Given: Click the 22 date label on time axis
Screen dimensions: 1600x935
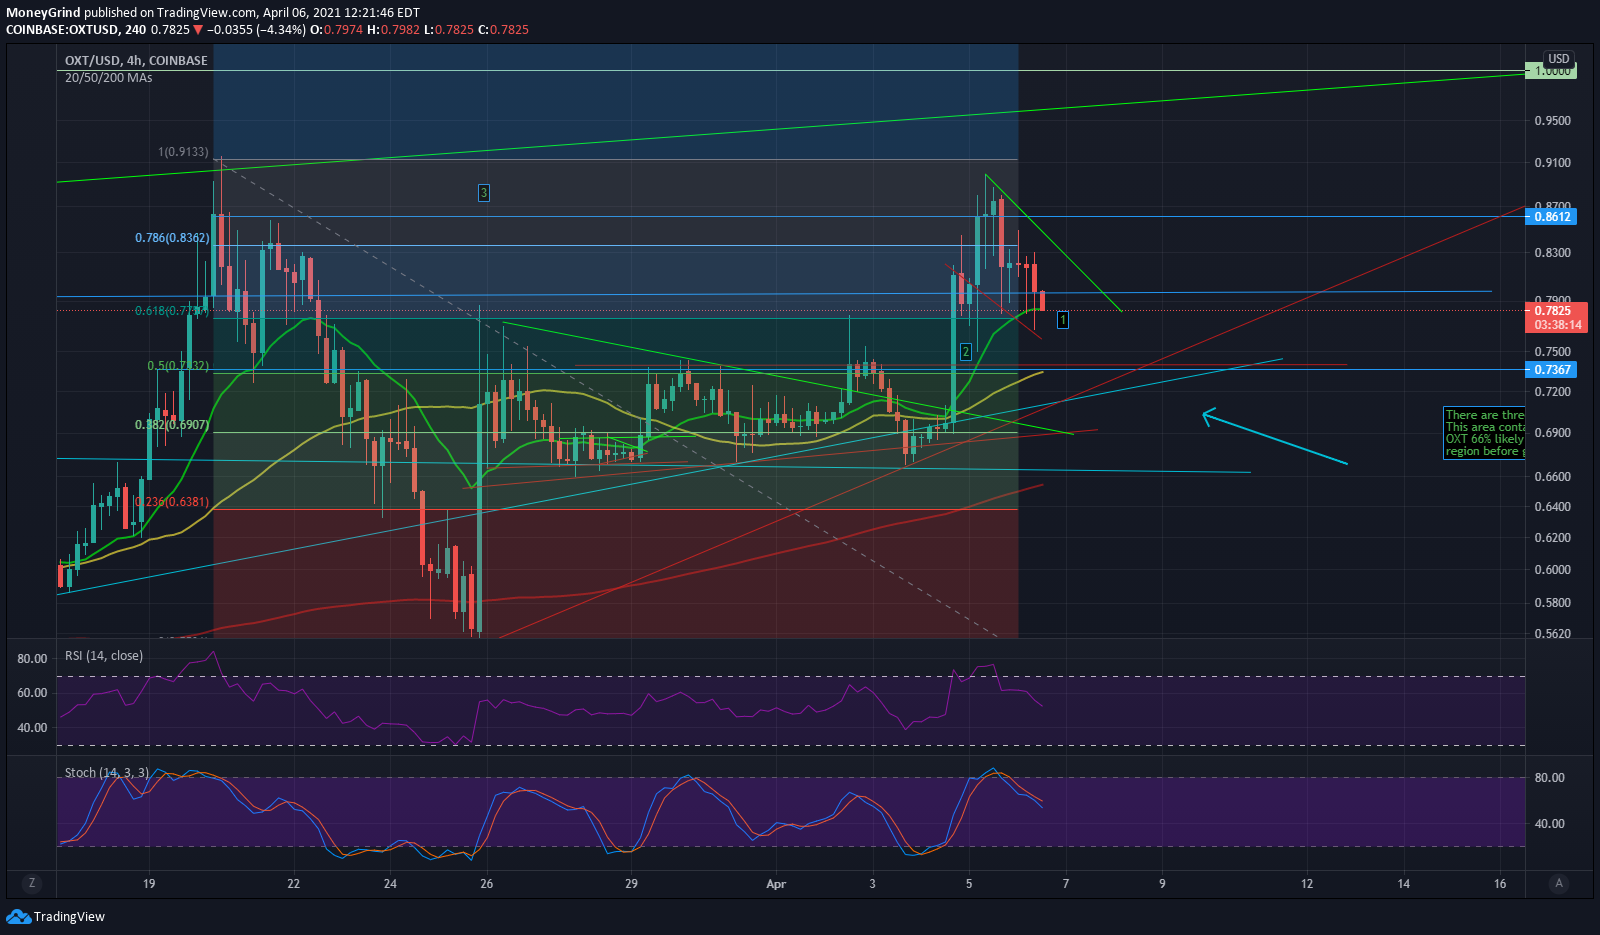Looking at the screenshot, I should tap(293, 883).
